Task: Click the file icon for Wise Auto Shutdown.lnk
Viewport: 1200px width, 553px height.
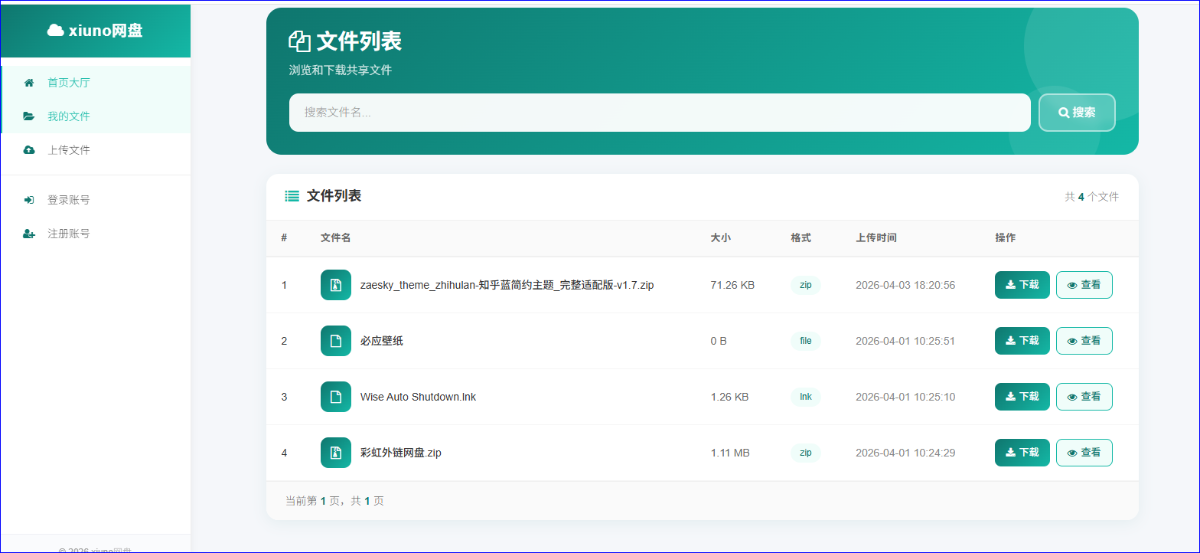Action: 336,397
